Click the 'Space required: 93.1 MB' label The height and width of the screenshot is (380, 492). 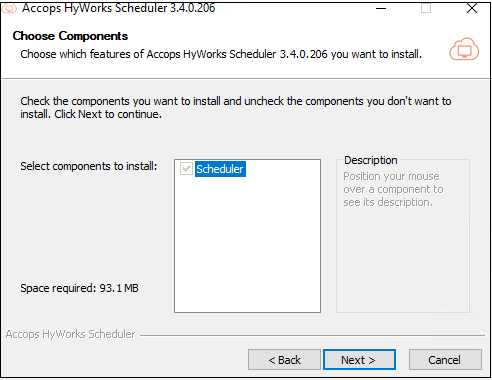pyautogui.click(x=79, y=288)
